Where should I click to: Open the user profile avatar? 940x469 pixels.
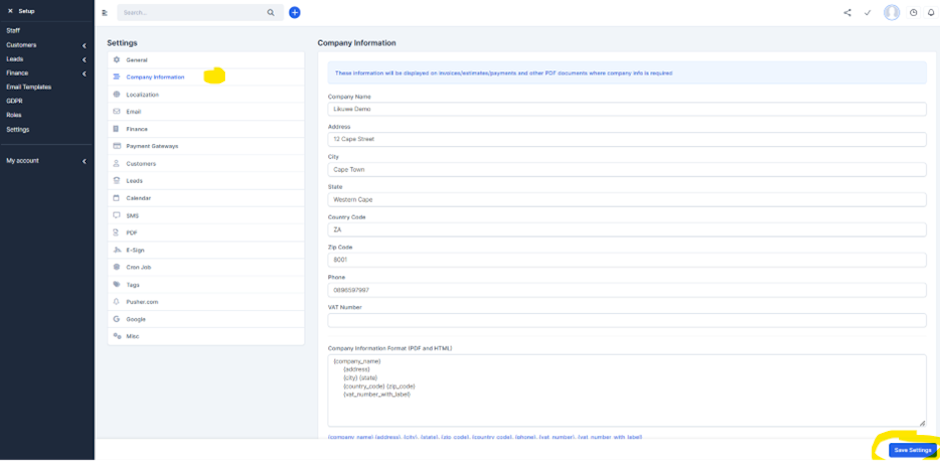[x=891, y=13]
